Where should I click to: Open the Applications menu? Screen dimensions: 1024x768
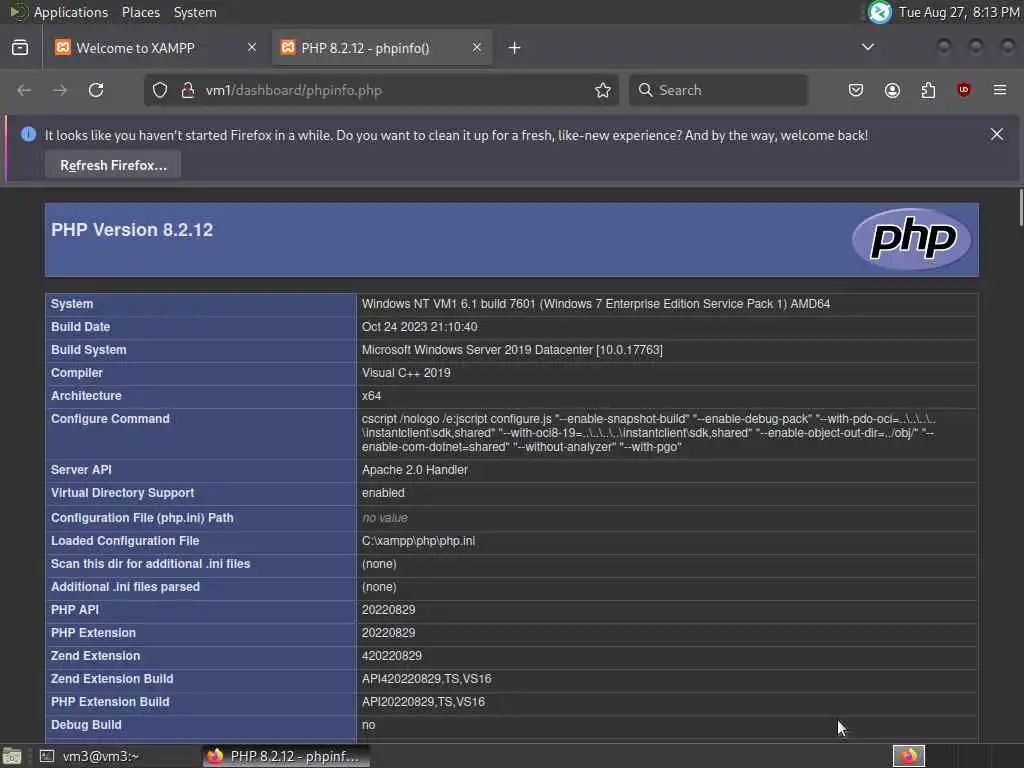pos(71,12)
